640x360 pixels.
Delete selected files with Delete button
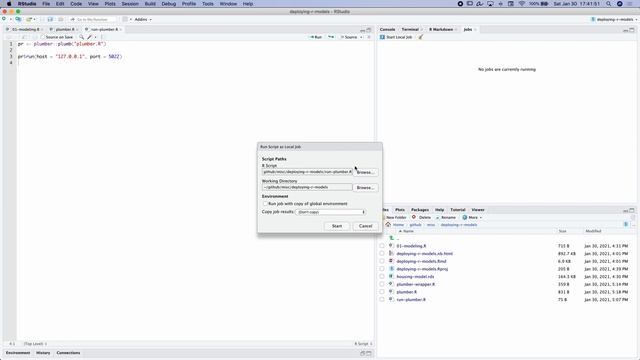421,218
